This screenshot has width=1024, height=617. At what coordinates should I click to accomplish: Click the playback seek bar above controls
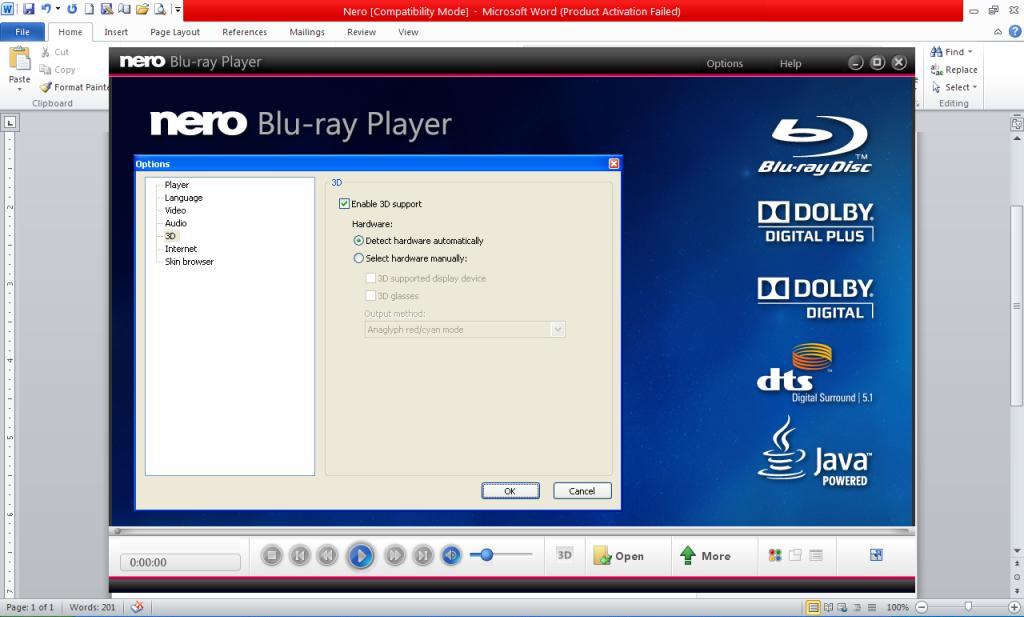pyautogui.click(x=512, y=531)
